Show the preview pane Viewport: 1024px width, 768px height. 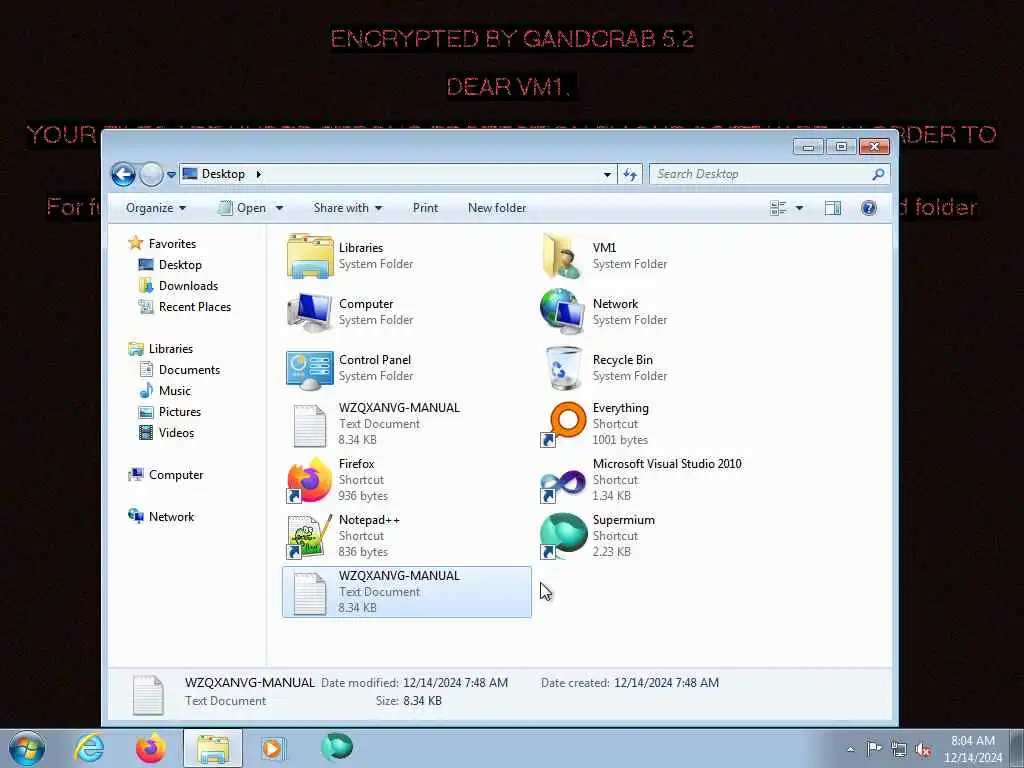tap(833, 208)
